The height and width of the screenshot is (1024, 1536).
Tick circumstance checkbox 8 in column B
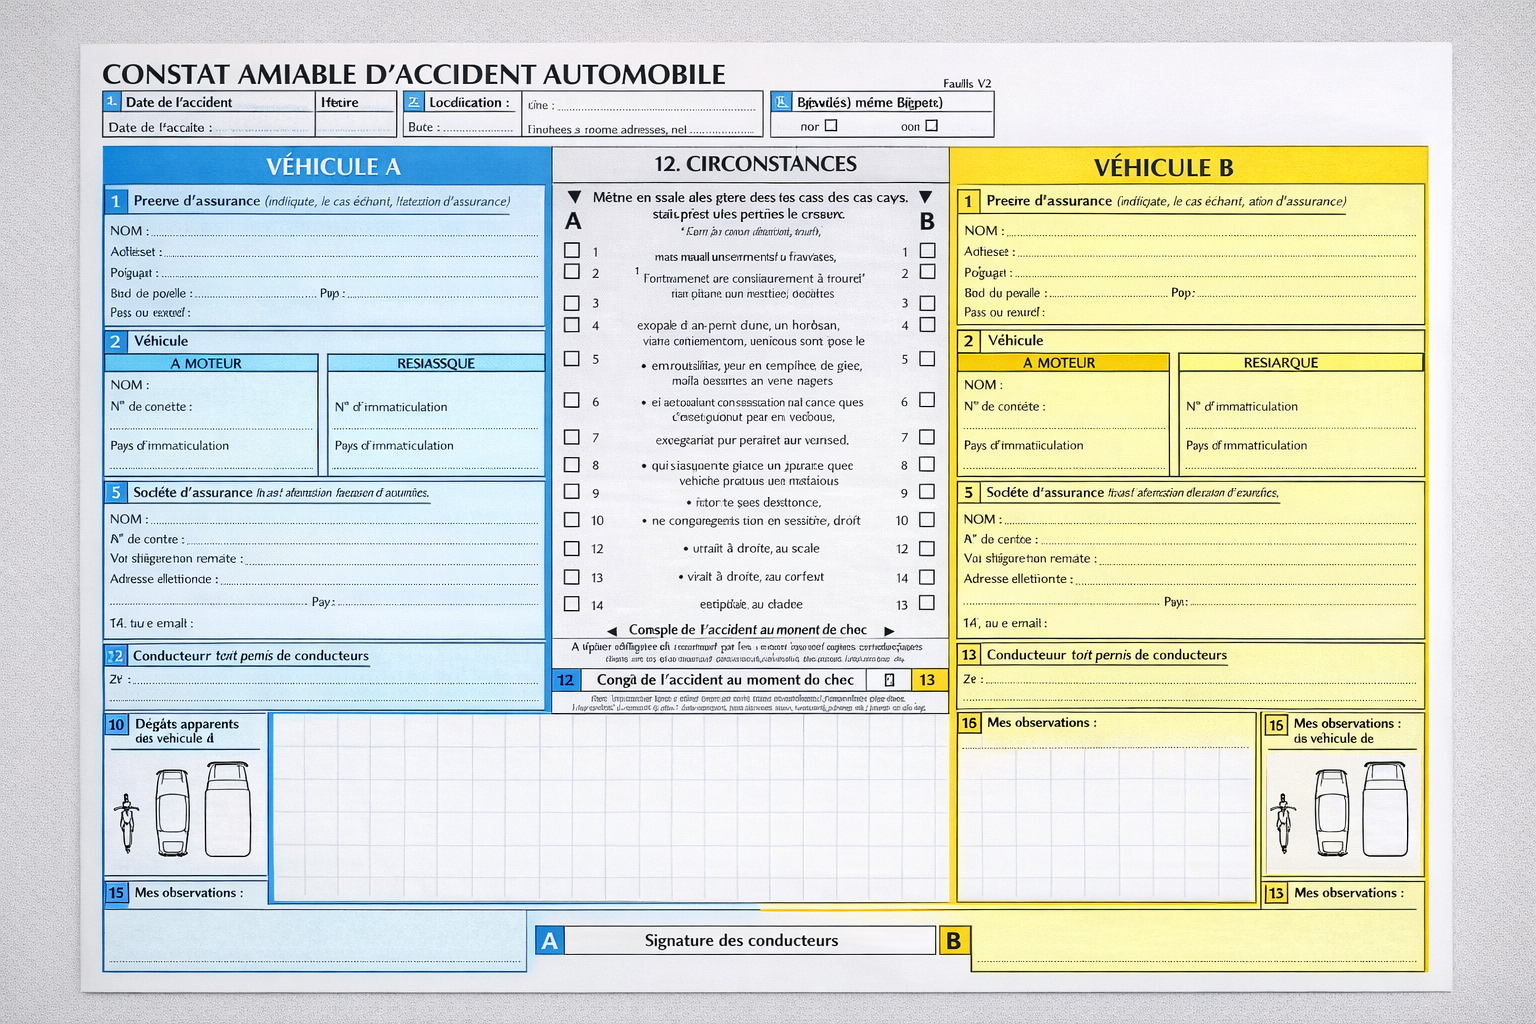(x=927, y=464)
